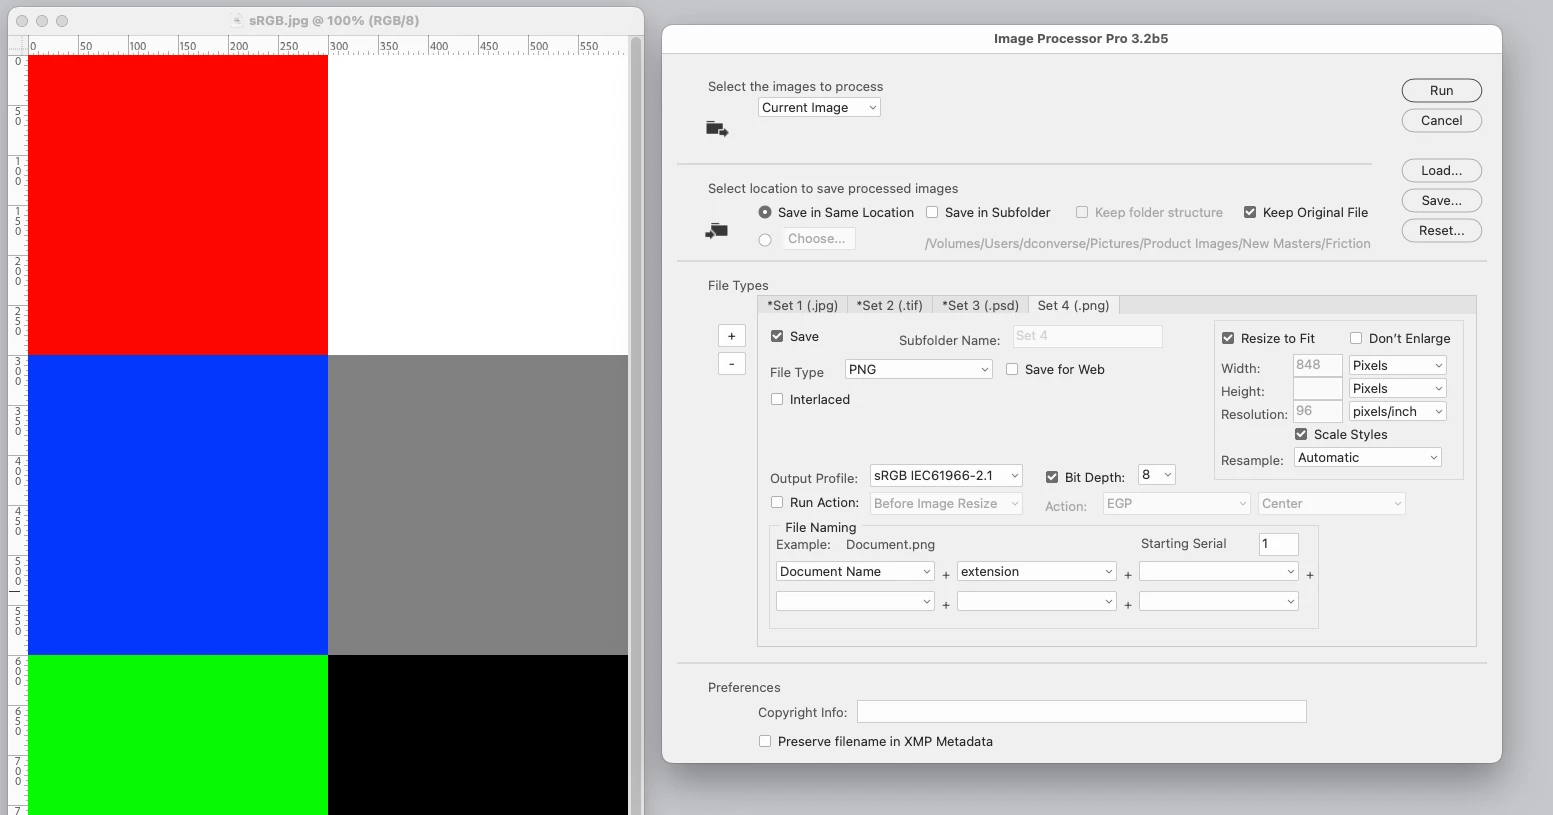Select the Set 4 (.png) tab

[1073, 305]
